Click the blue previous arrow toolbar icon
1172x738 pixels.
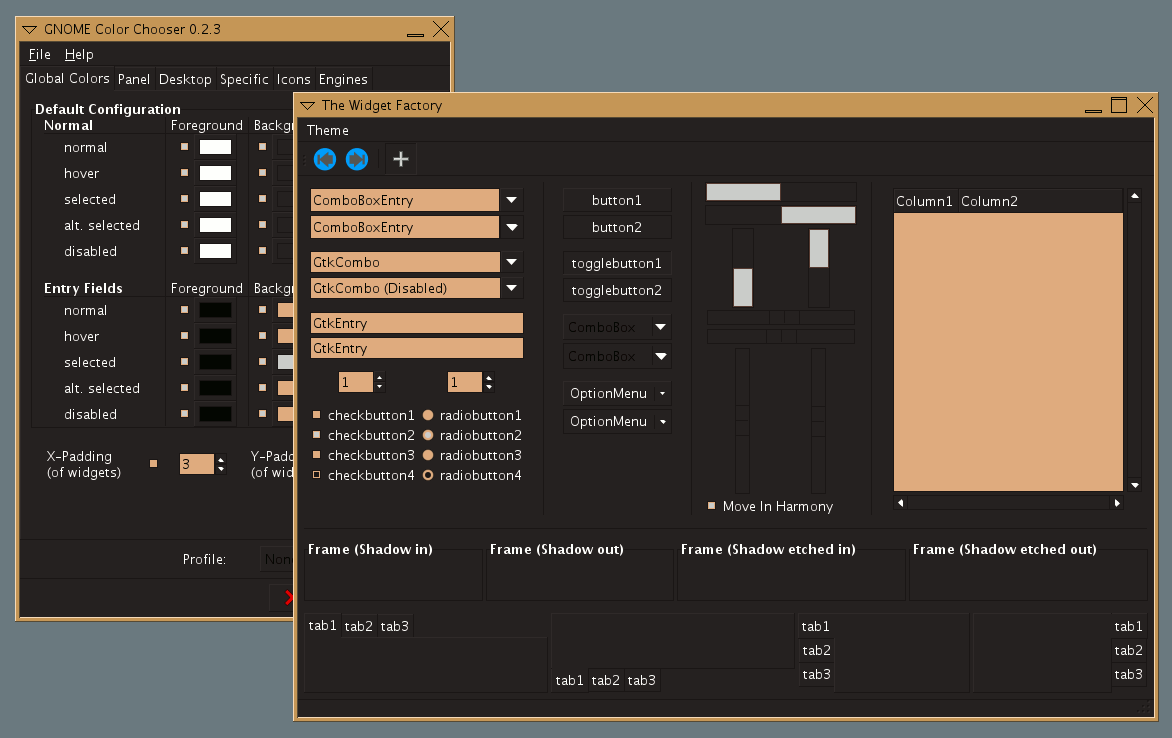(x=324, y=159)
